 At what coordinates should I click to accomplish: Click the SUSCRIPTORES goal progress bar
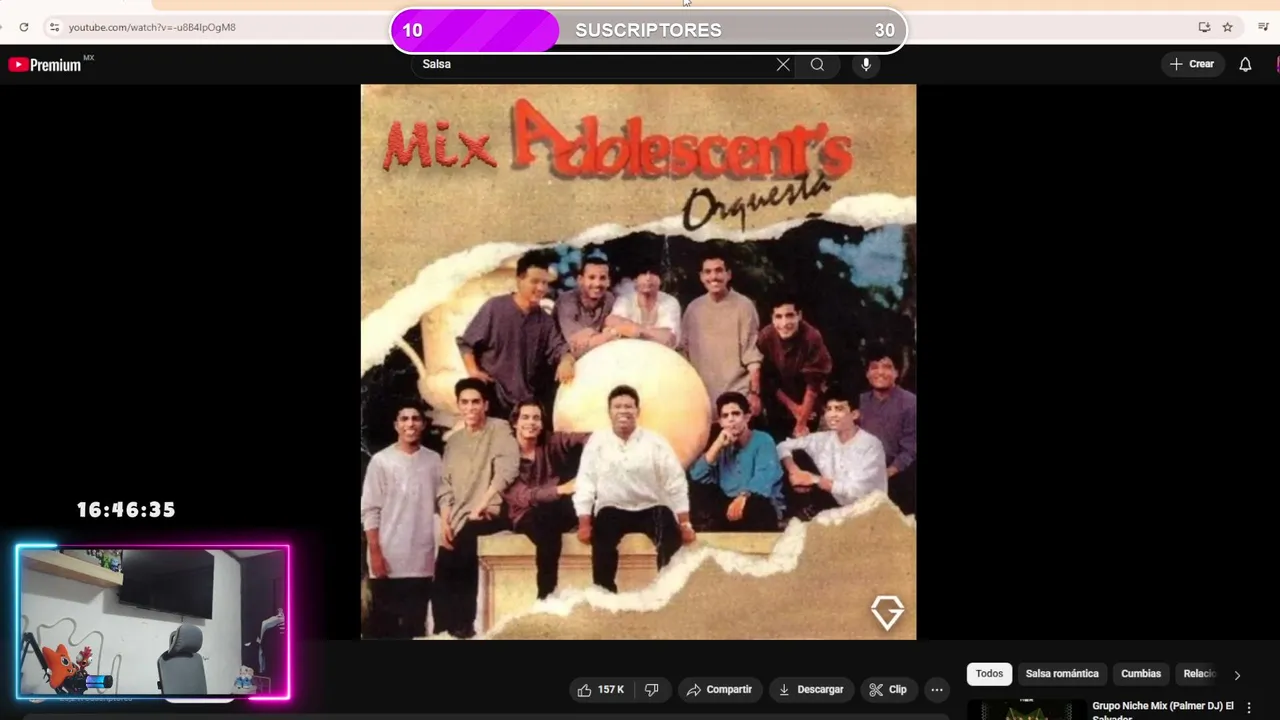click(x=648, y=30)
